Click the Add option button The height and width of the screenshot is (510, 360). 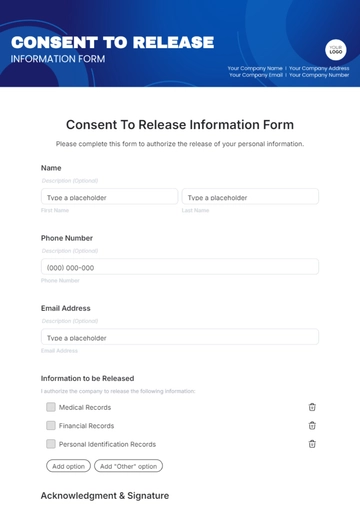[68, 466]
